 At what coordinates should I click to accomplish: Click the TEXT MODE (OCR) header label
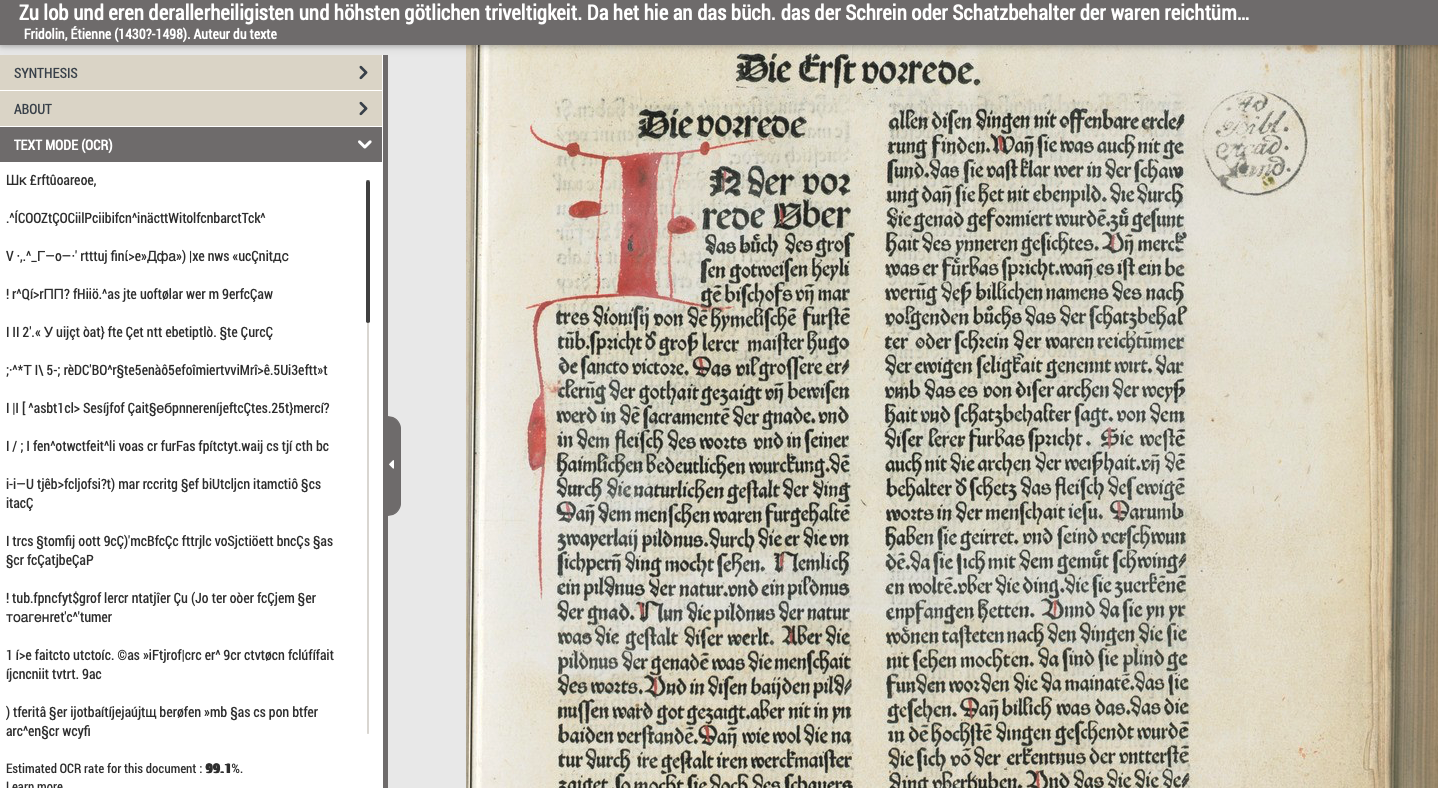[x=63, y=145]
